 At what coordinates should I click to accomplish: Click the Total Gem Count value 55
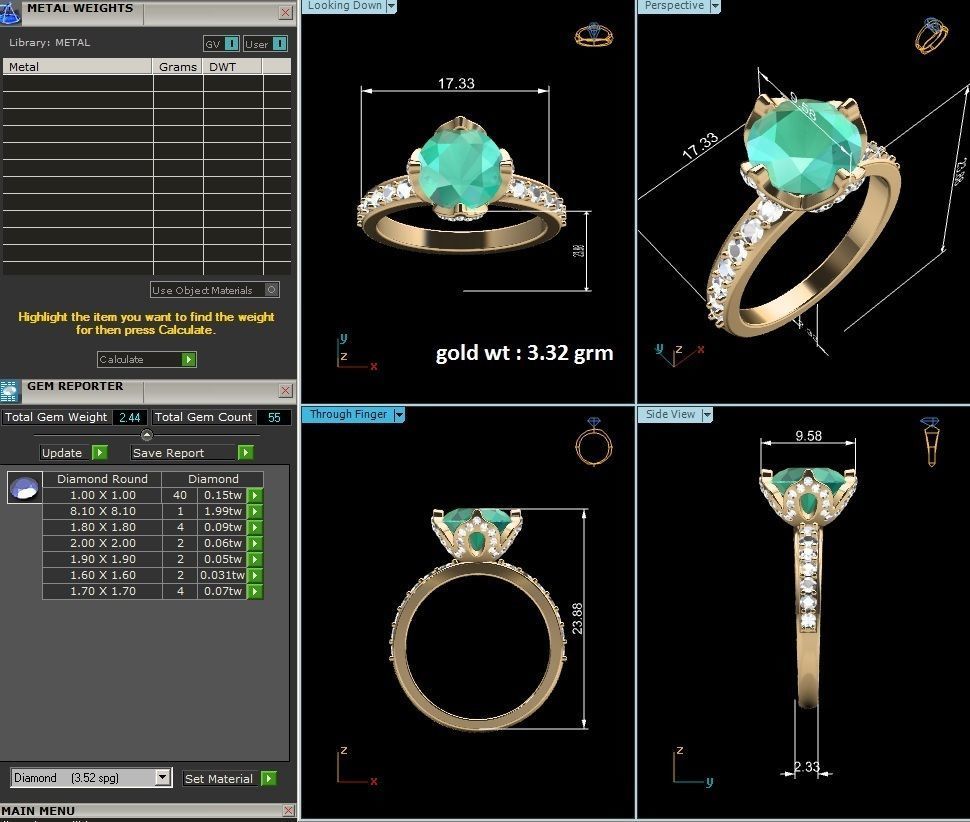tap(273, 417)
